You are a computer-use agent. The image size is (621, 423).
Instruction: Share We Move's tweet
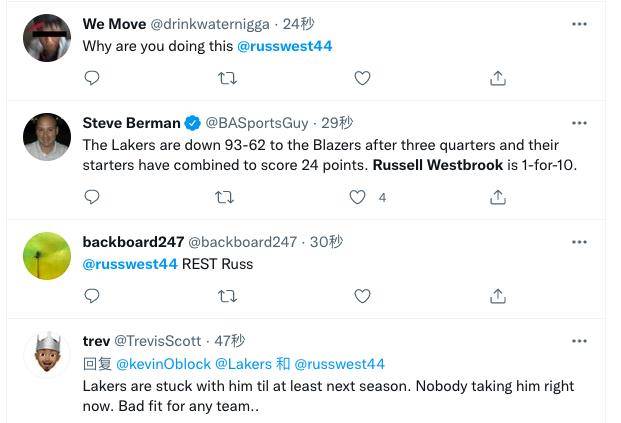pos(498,78)
